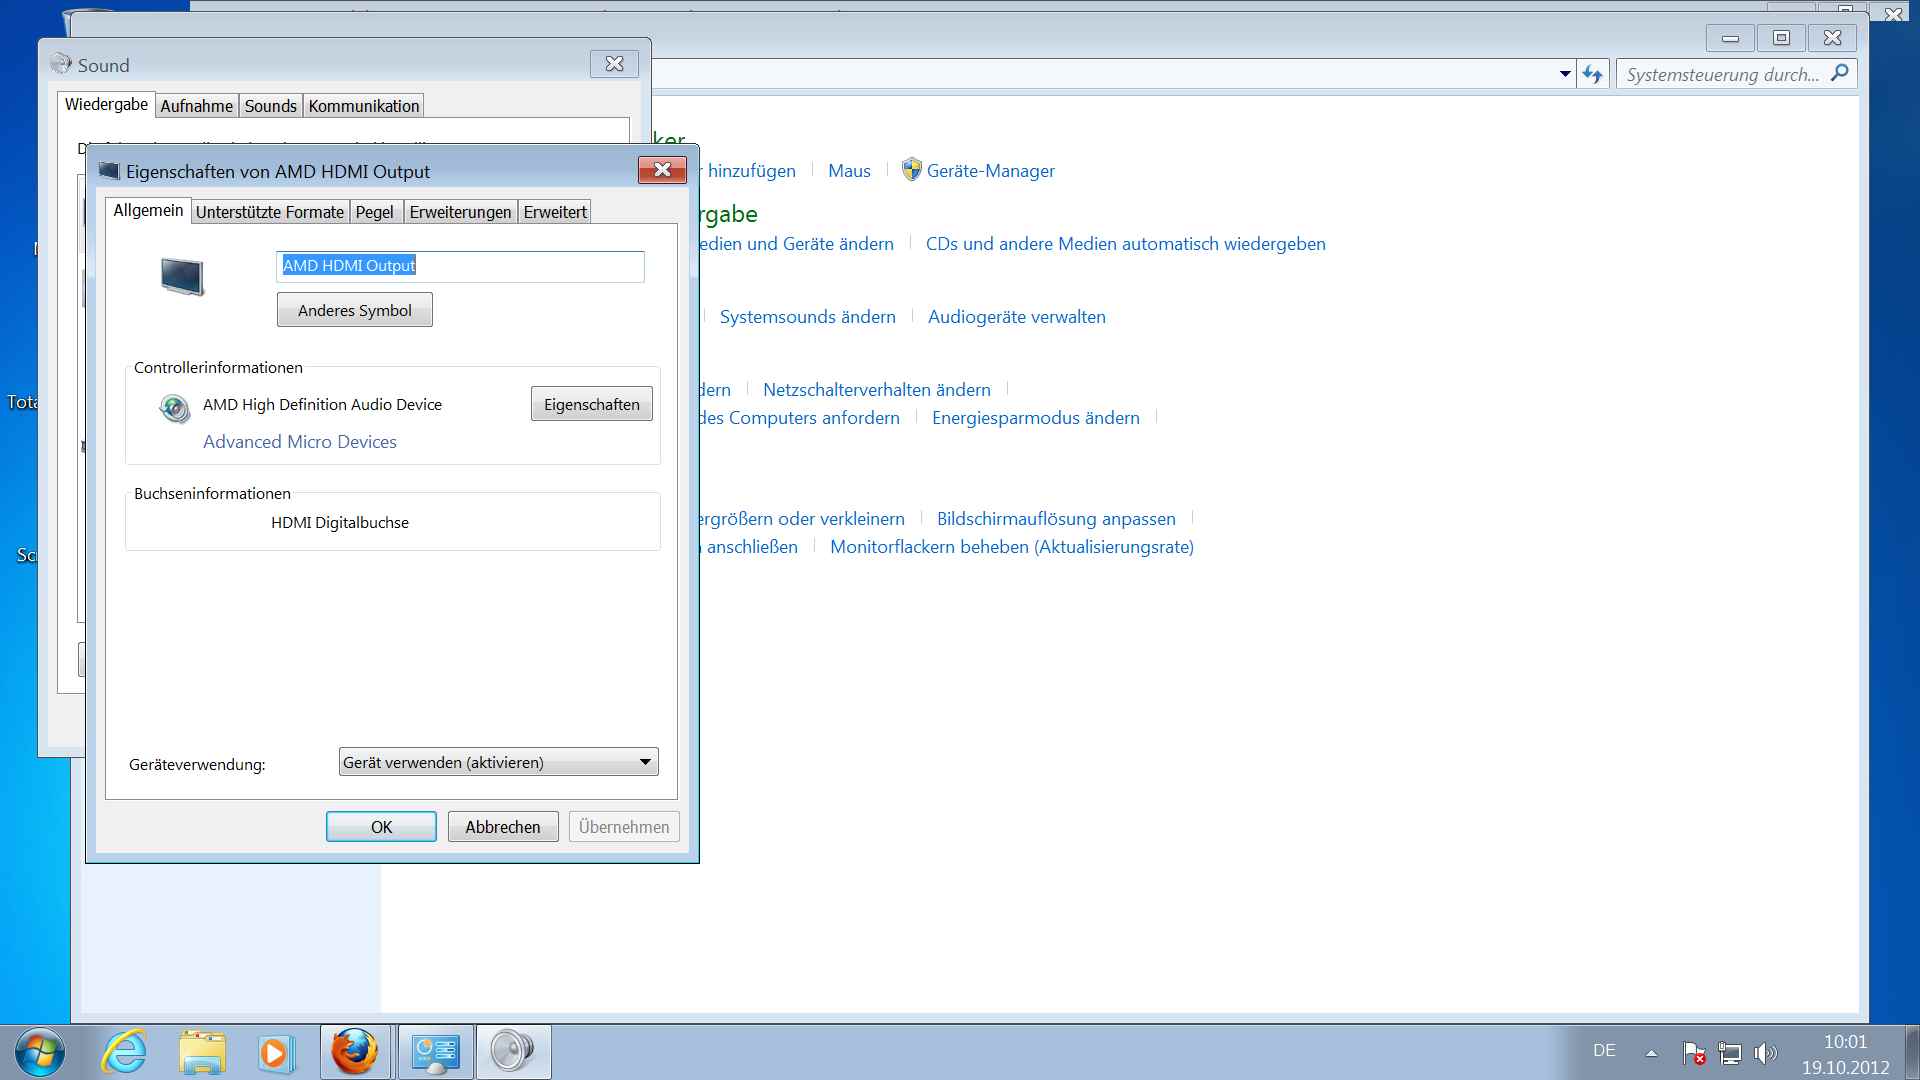1920x1080 pixels.
Task: Open Kommunikation tab in Sound window
Action: point(364,106)
